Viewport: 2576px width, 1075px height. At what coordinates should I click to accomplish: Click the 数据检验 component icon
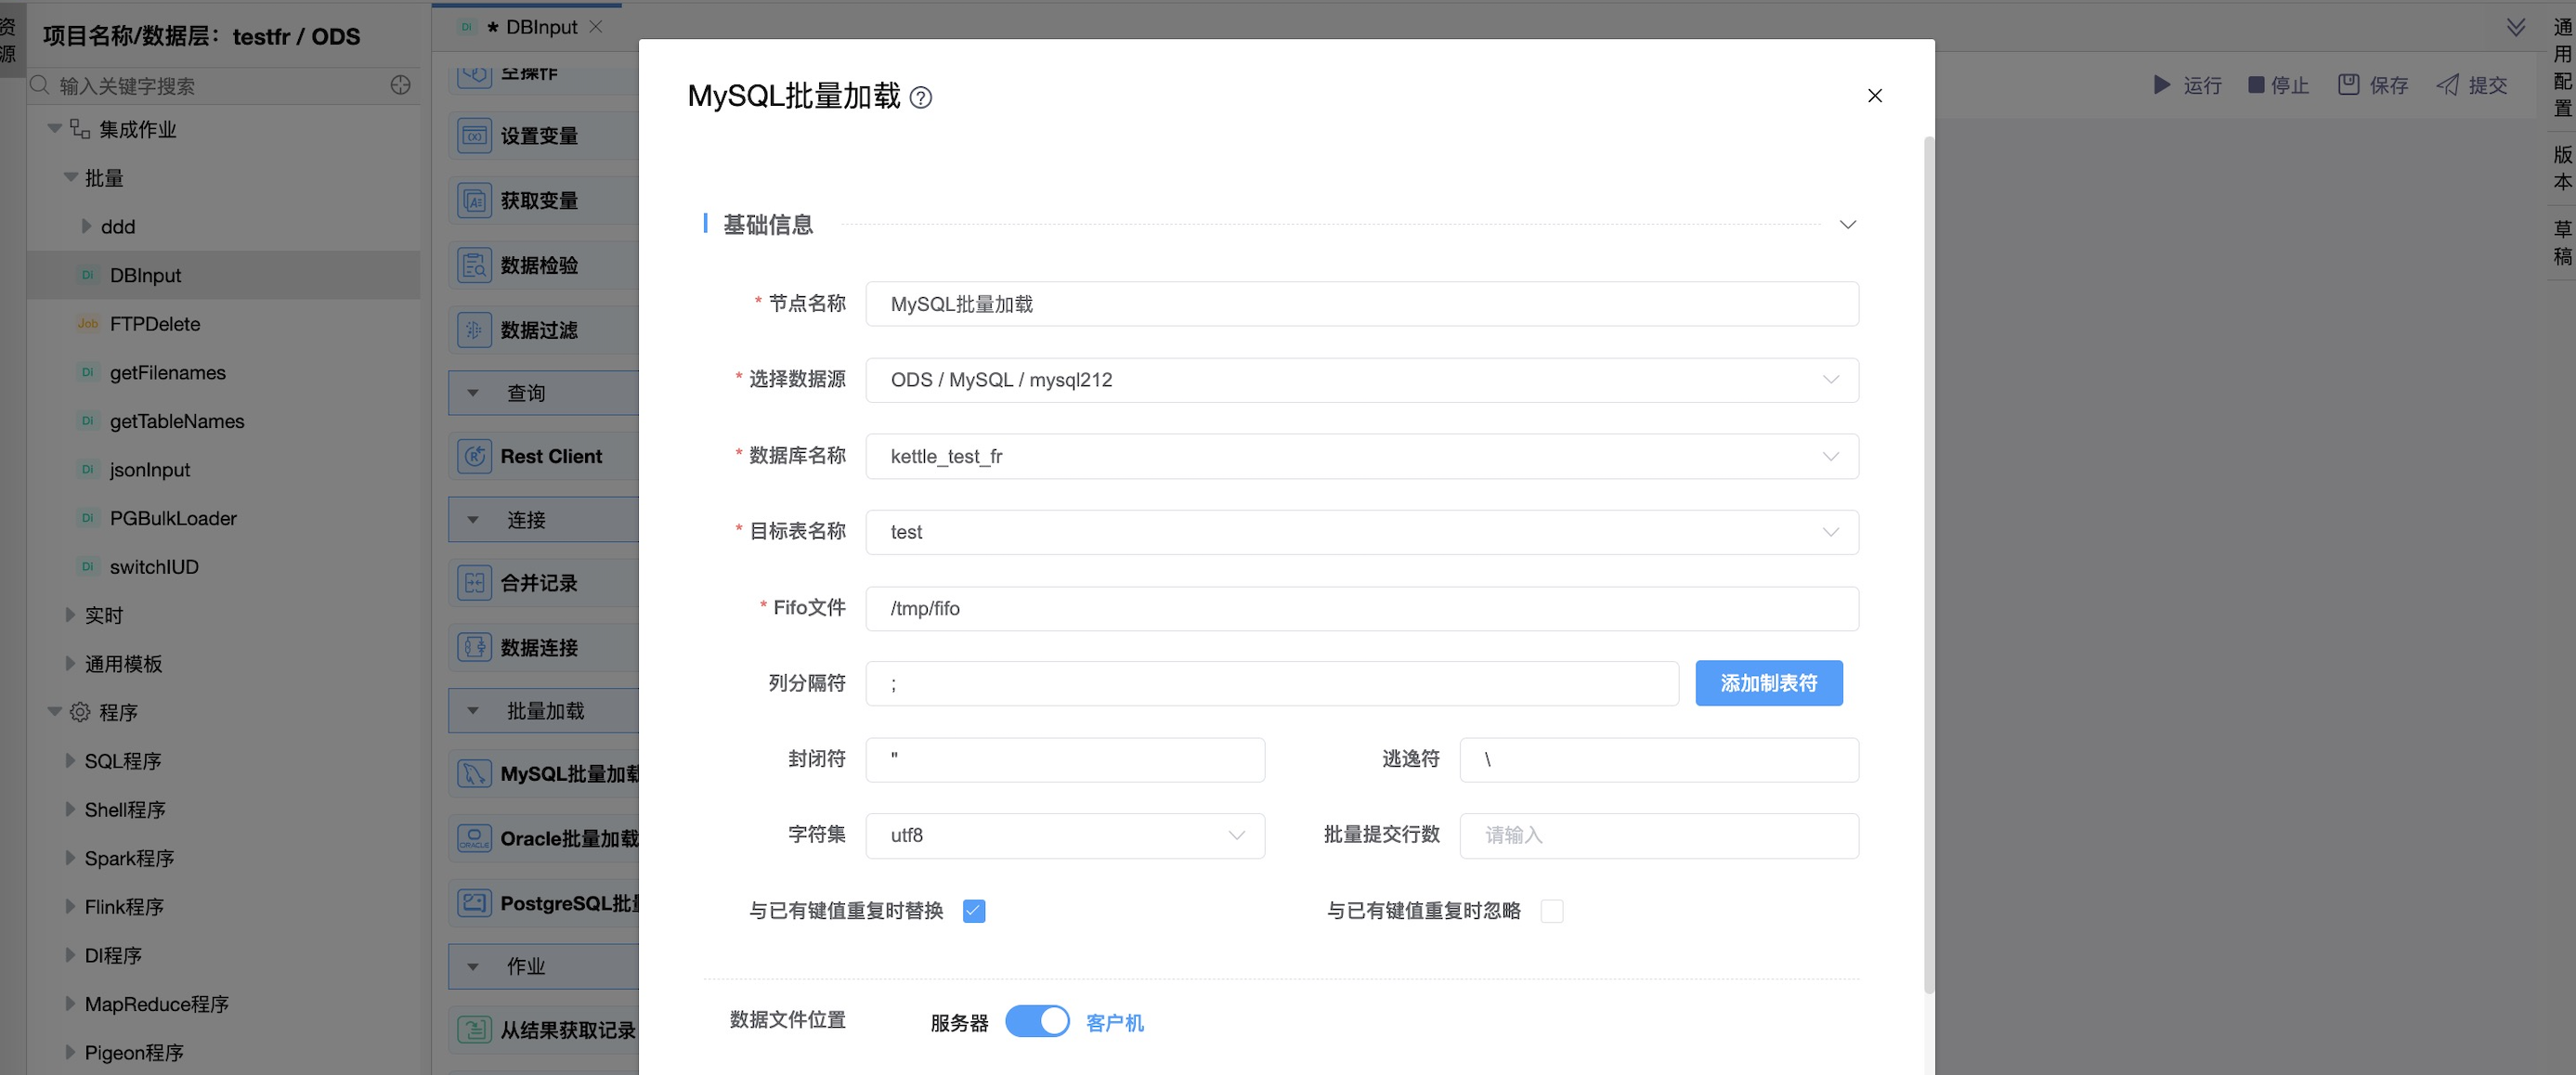point(474,266)
